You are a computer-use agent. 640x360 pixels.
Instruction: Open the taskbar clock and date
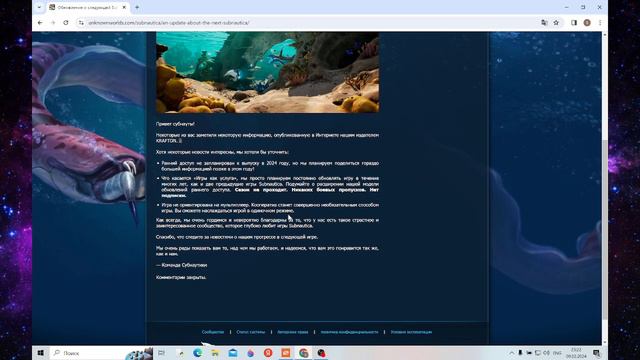point(576,353)
